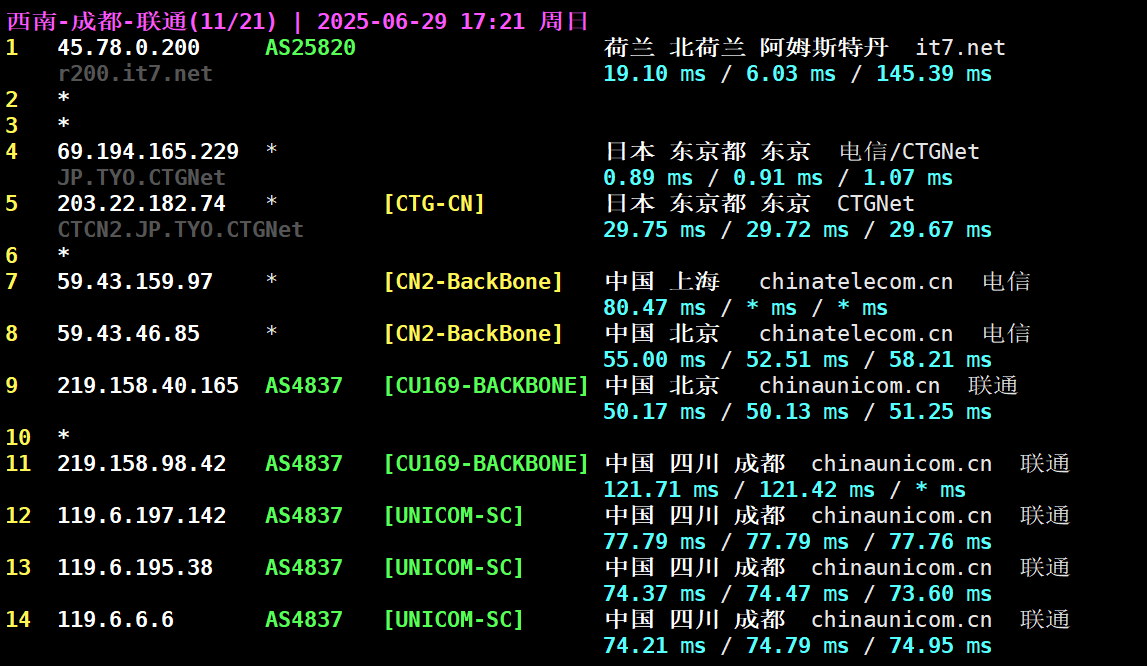The height and width of the screenshot is (666, 1147).
Task: Click IP address 203.22.182.74
Action: (142, 203)
